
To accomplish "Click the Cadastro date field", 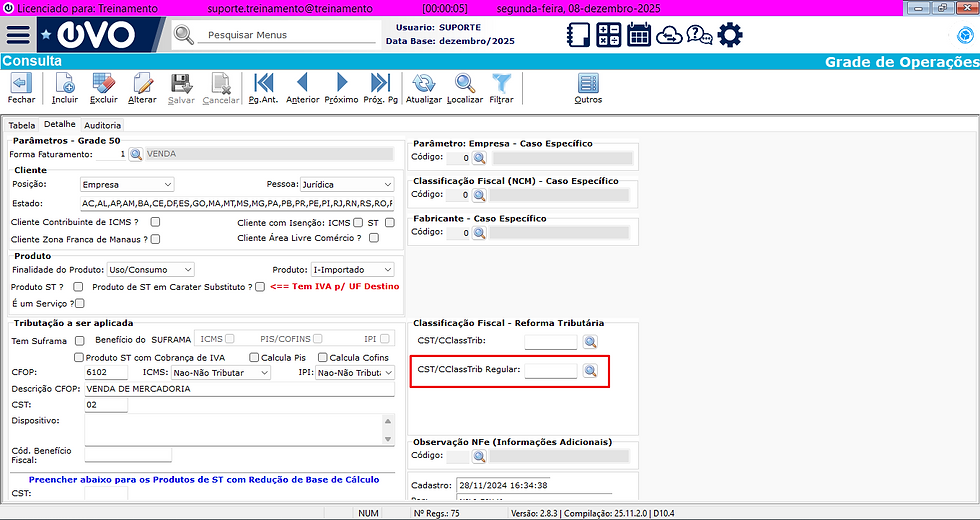I will (503, 485).
